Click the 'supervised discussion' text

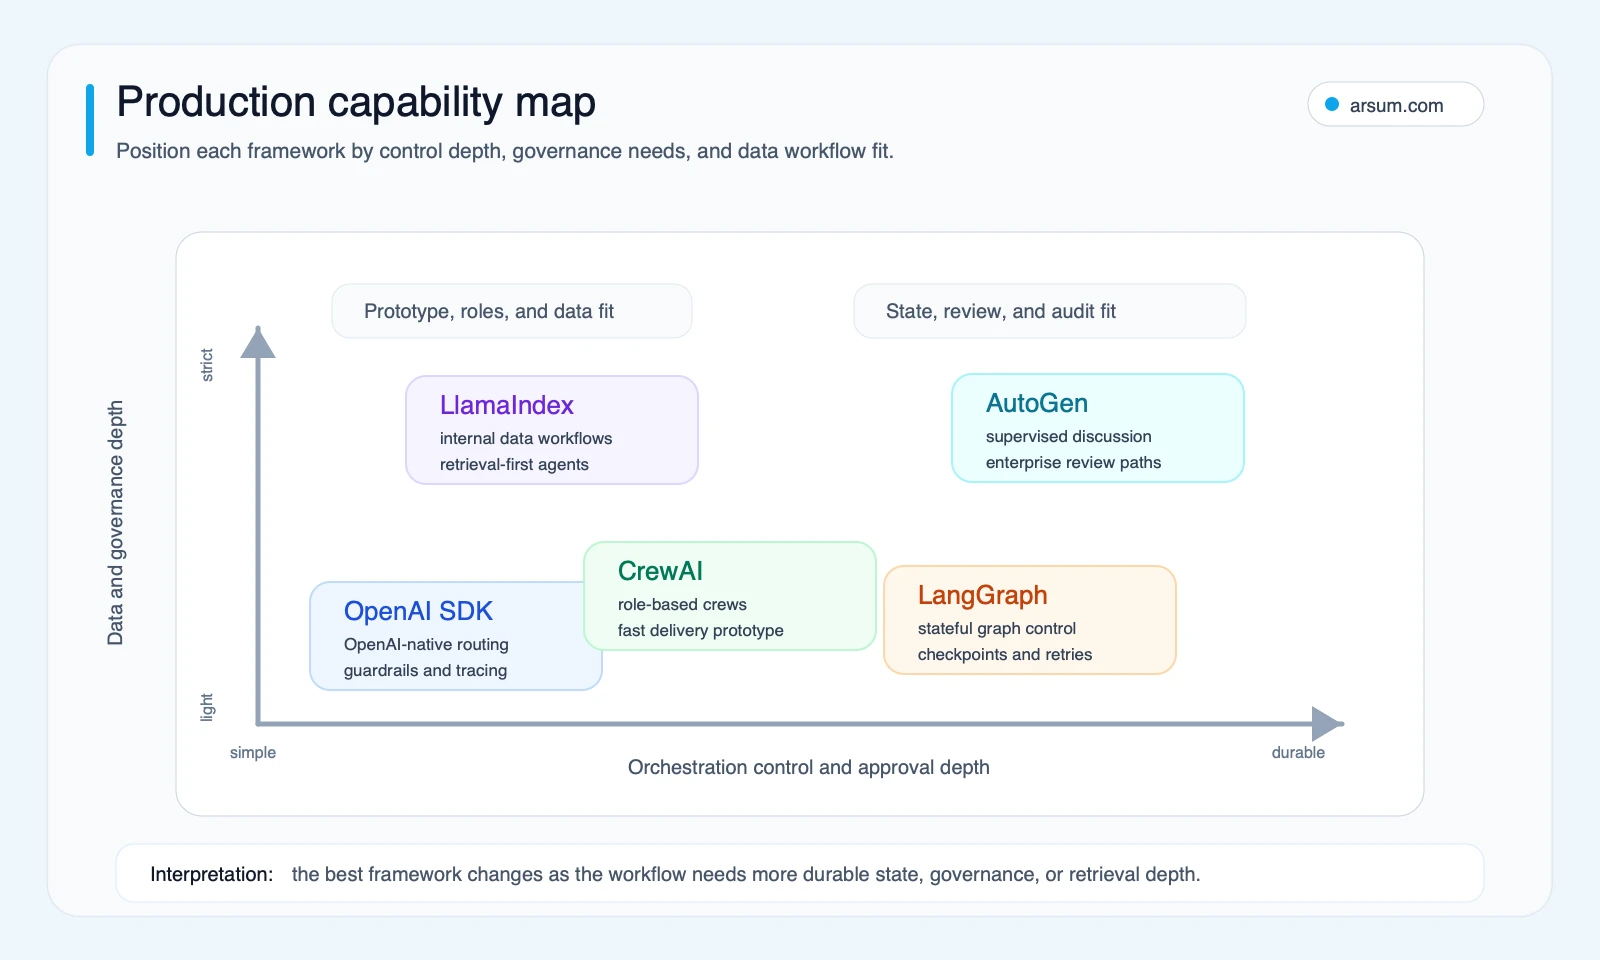point(1069,436)
